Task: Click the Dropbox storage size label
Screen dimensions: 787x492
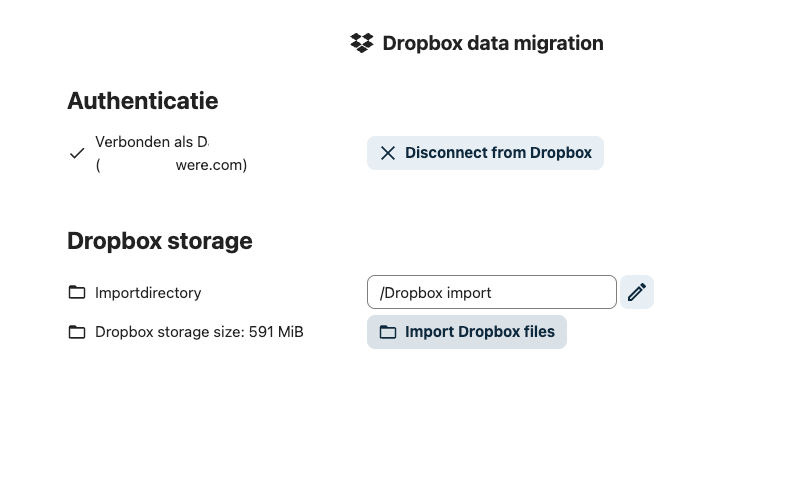Action: point(170,332)
